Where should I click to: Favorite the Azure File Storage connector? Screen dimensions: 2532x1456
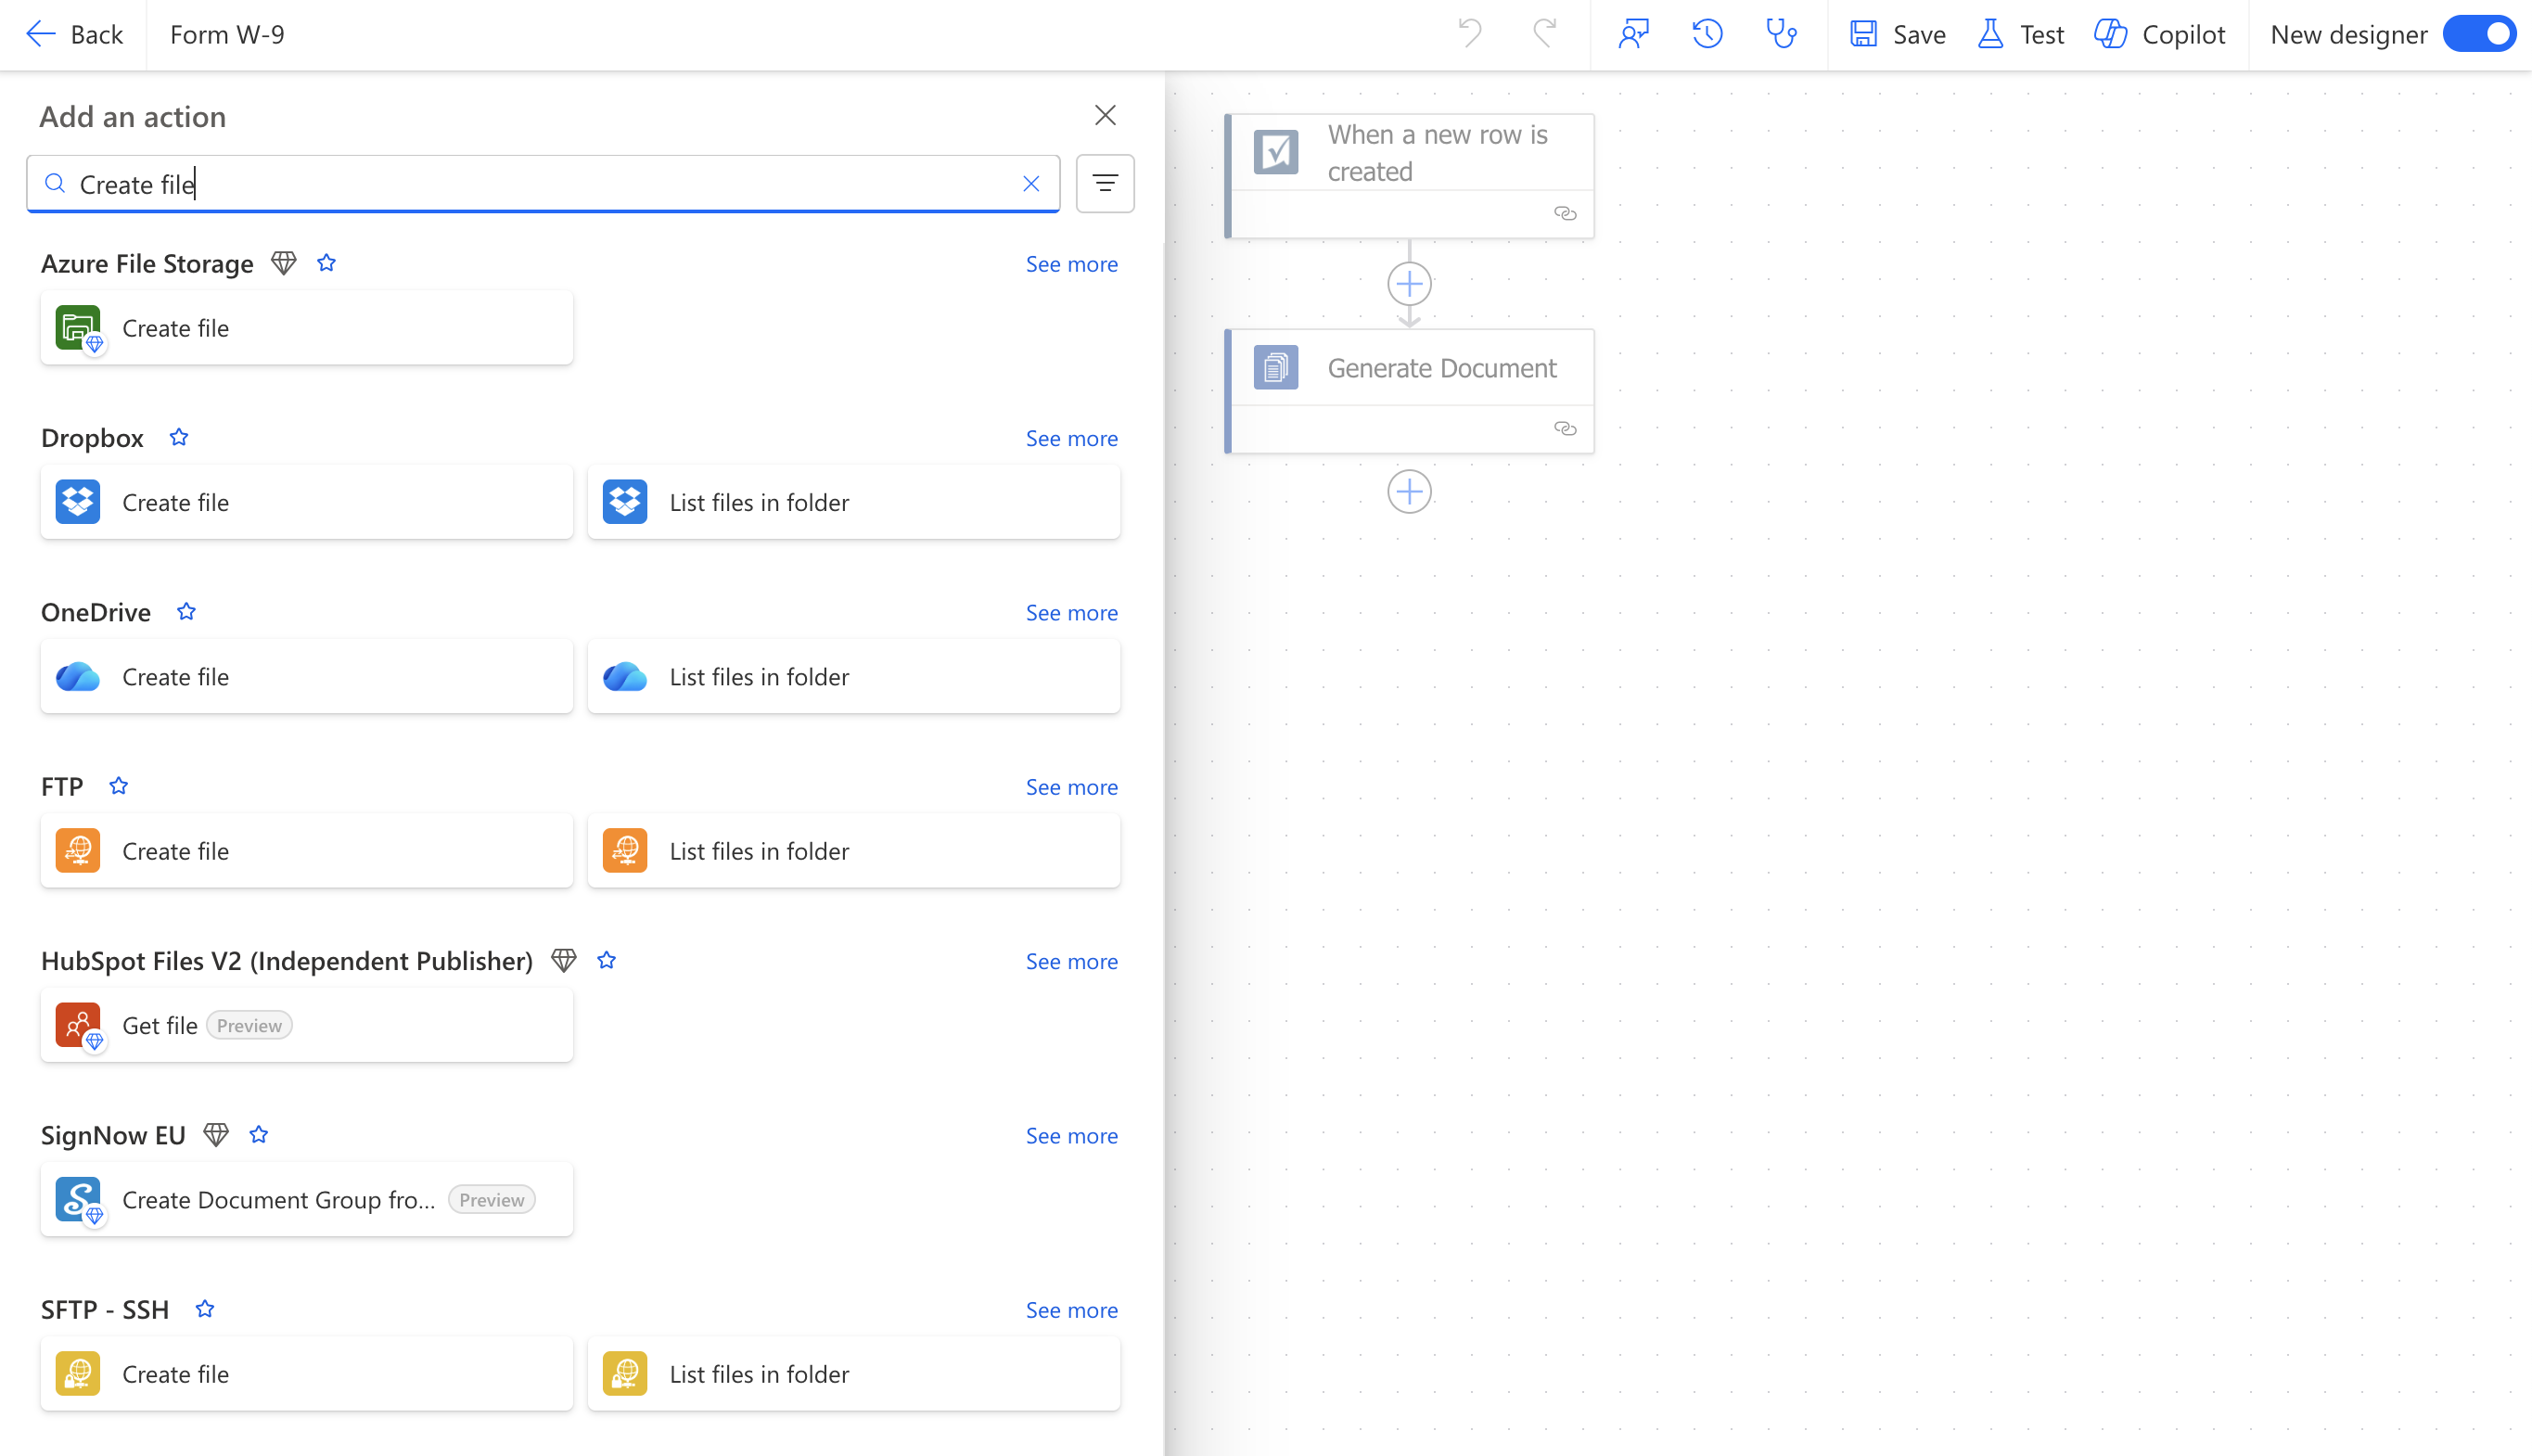[326, 263]
